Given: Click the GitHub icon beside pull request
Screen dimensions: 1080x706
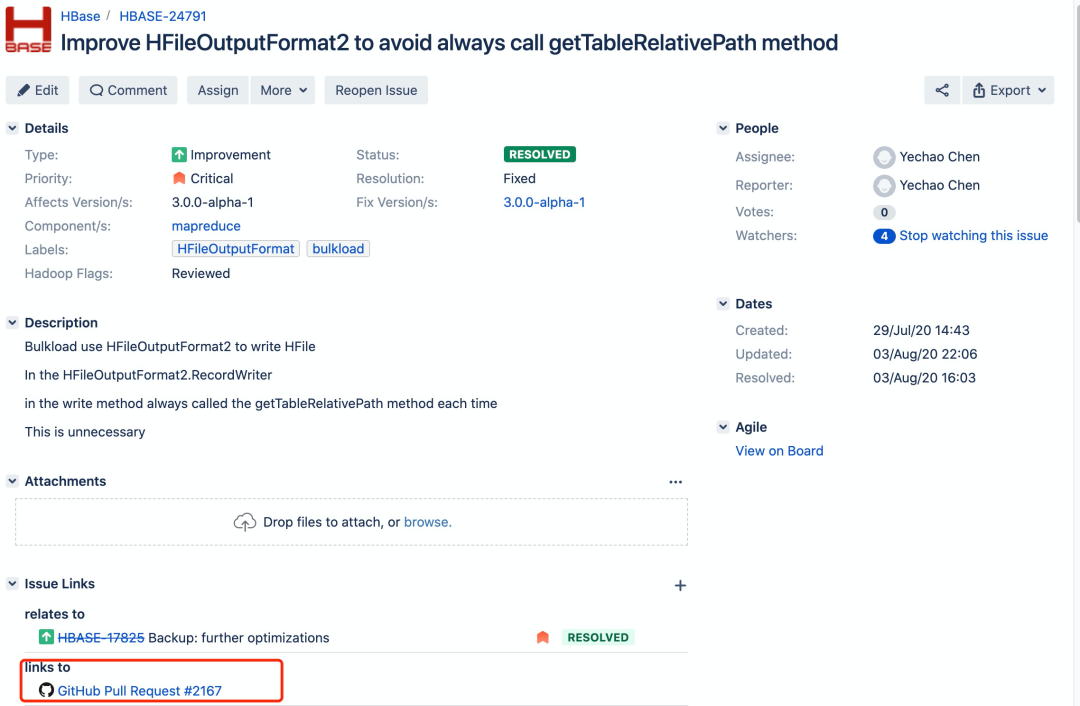Looking at the screenshot, I should pos(46,690).
